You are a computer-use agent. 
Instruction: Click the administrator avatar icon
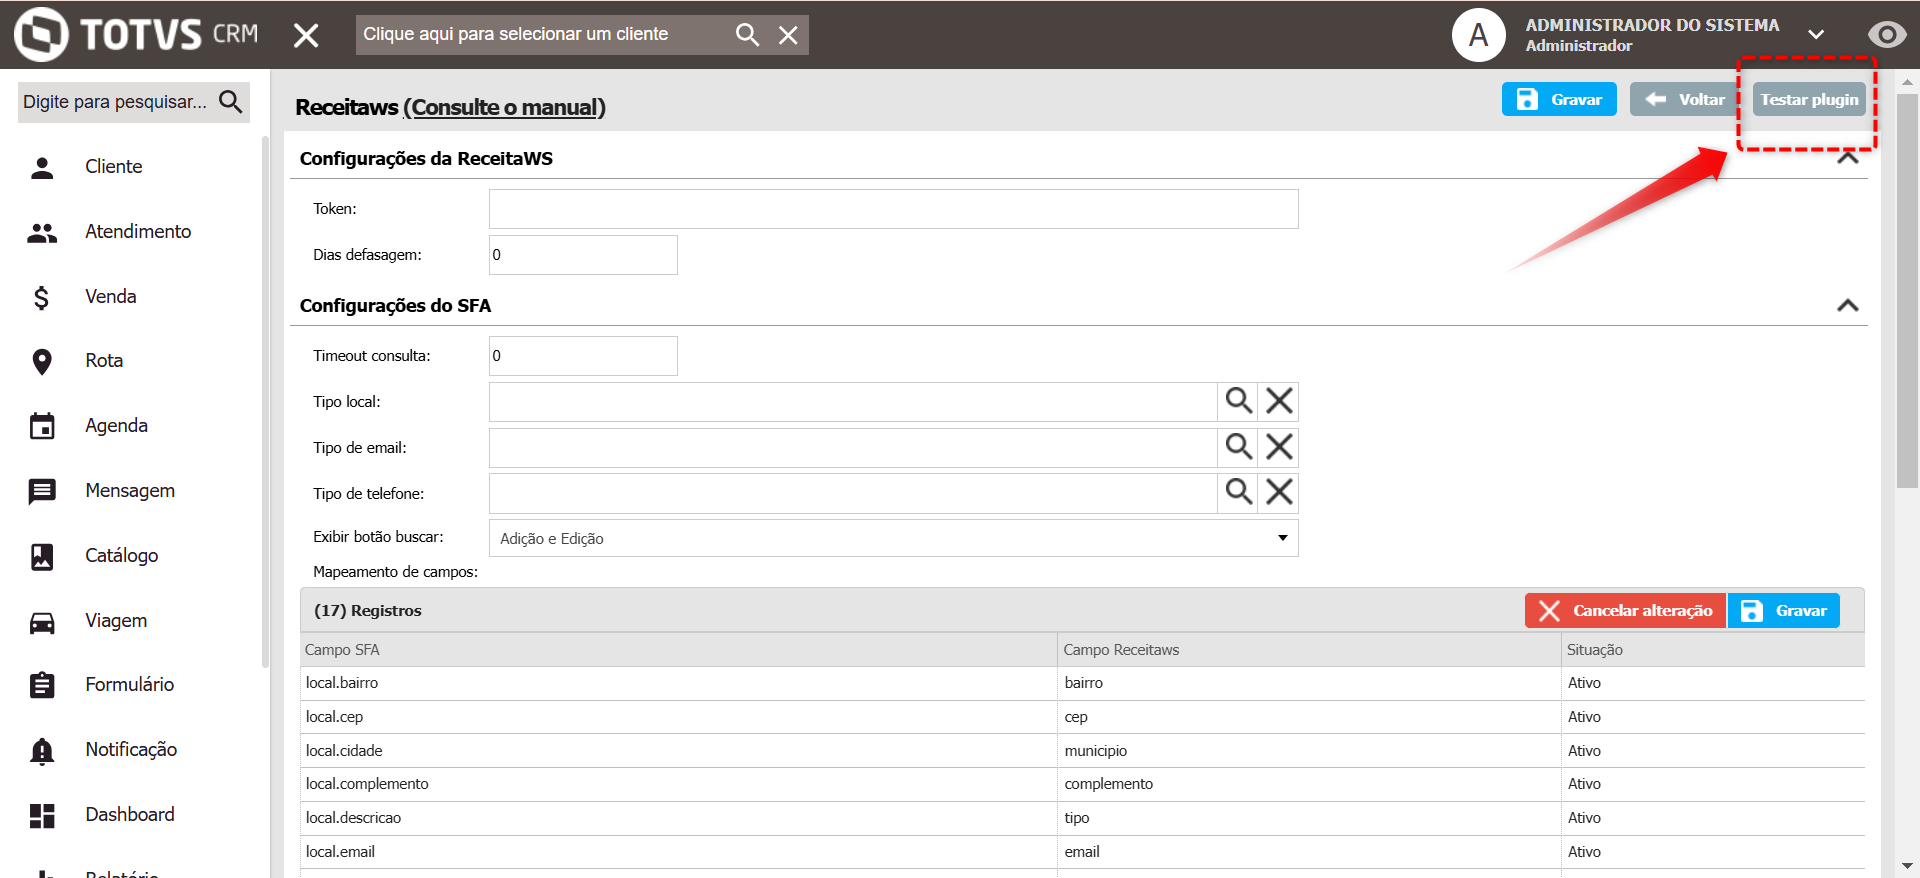click(x=1478, y=35)
